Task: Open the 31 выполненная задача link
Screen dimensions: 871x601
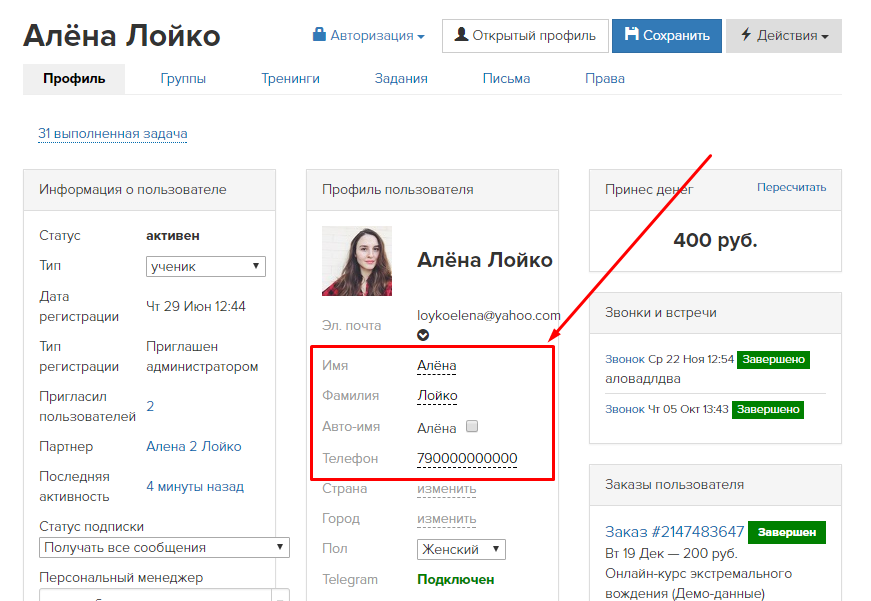Action: (113, 134)
